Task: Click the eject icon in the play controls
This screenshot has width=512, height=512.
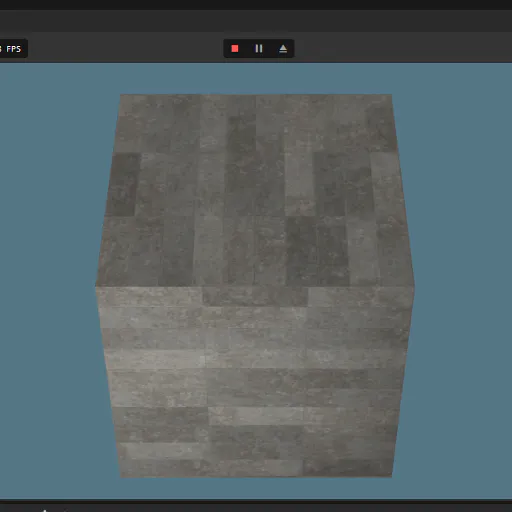Action: point(283,49)
